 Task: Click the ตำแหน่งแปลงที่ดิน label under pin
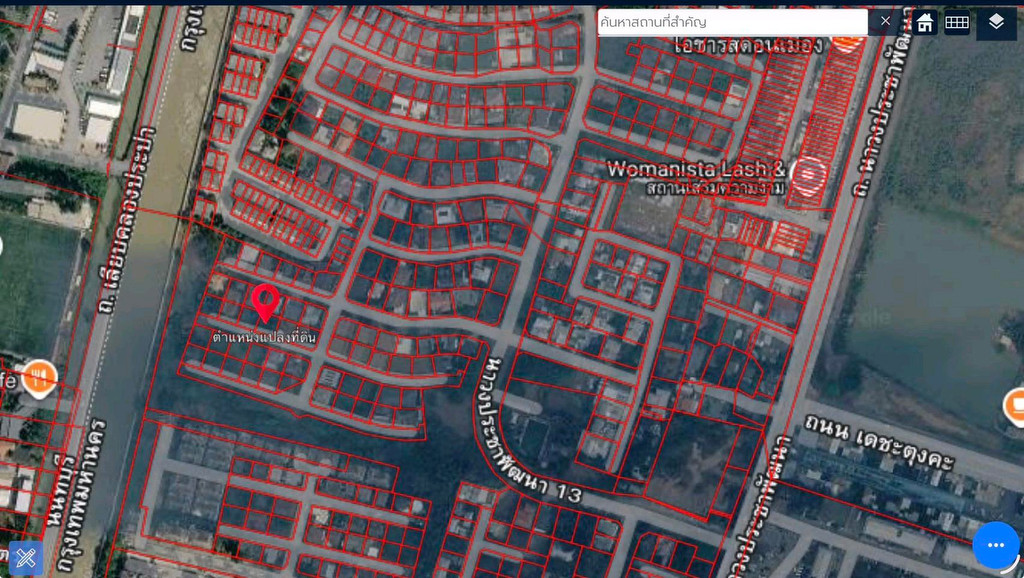(x=264, y=337)
